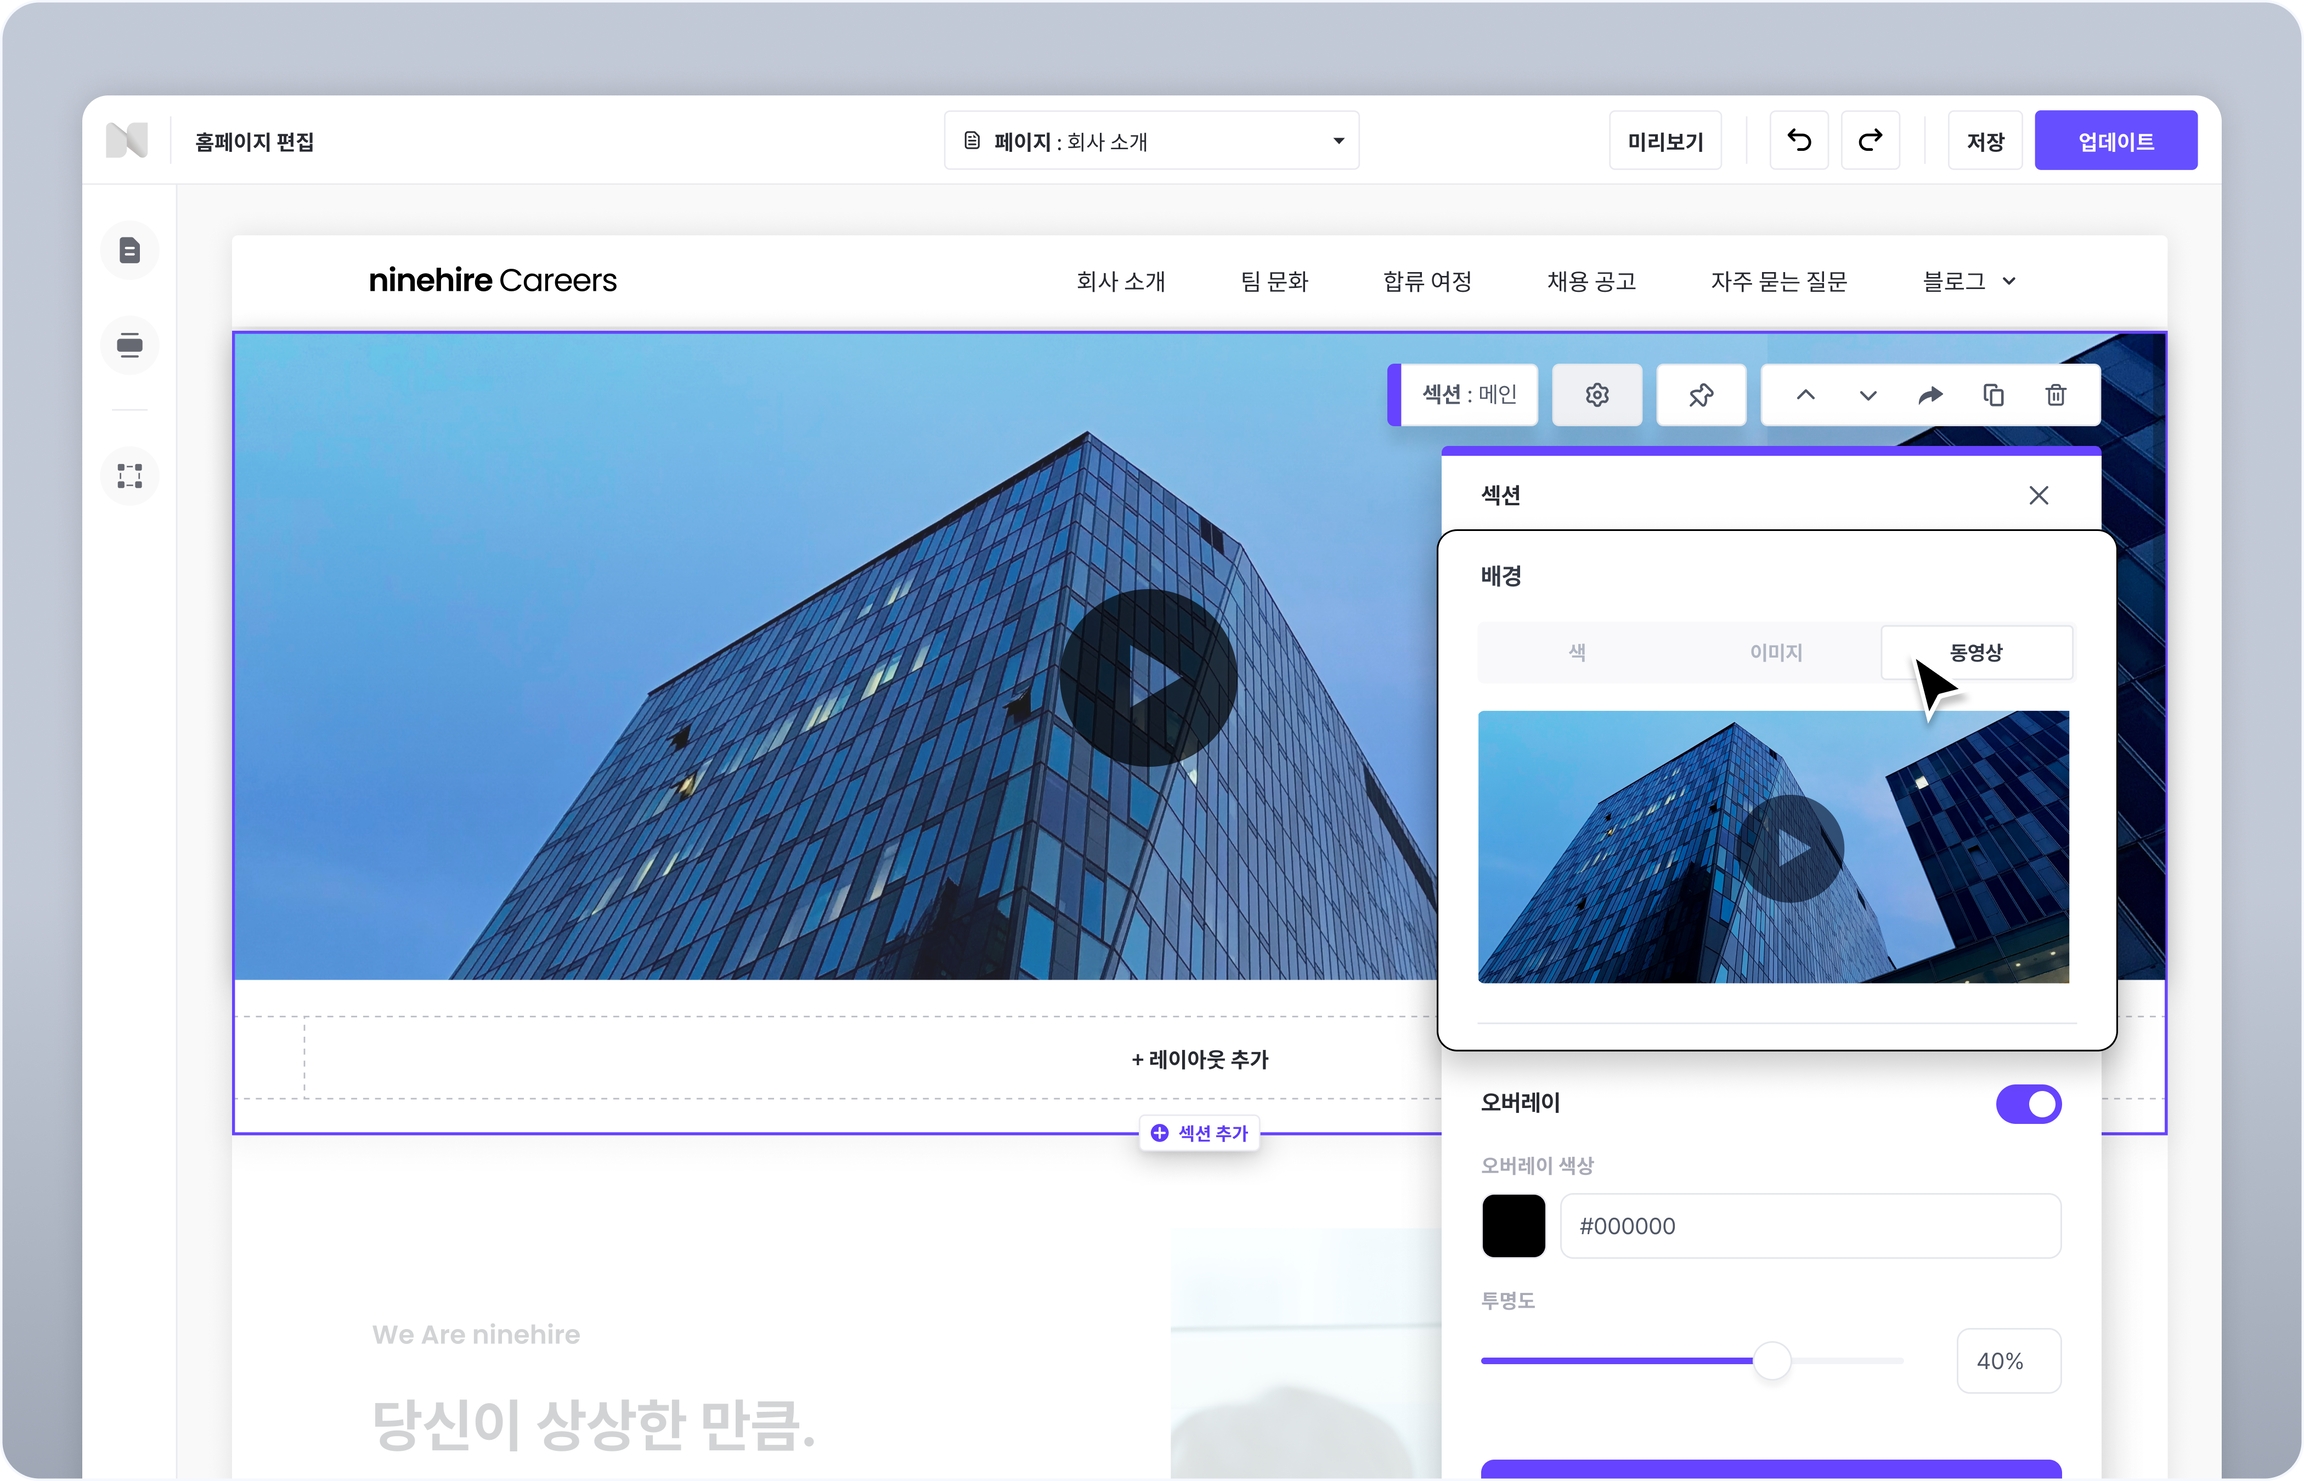This screenshot has height=1481, width=2304.
Task: Click the share/forward arrow icon
Action: coord(1930,395)
